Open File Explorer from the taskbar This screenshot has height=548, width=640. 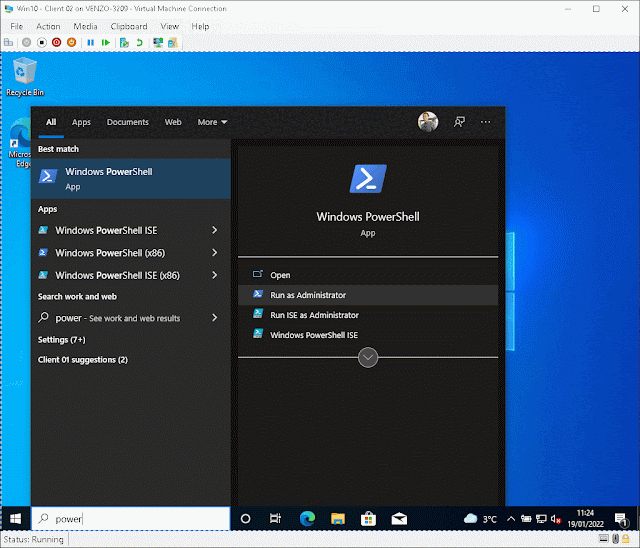tap(338, 519)
